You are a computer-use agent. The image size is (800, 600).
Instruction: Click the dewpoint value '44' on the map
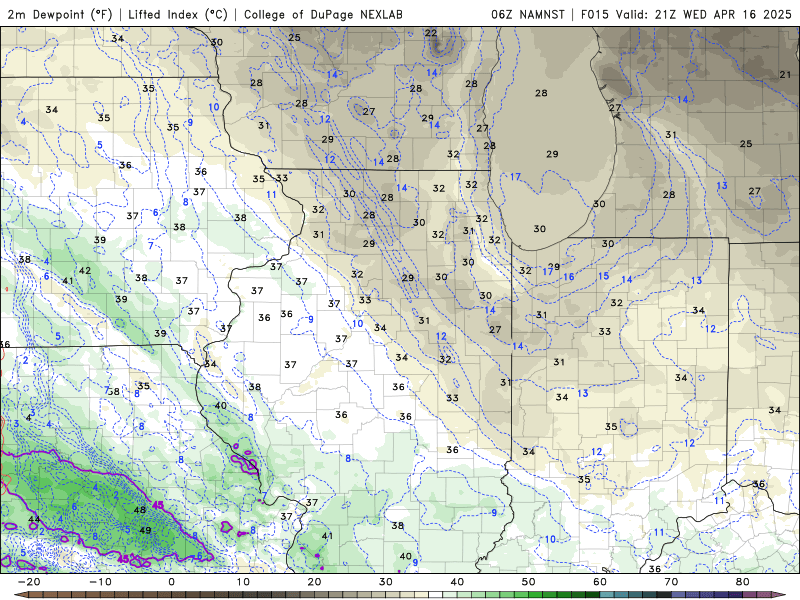(x=34, y=519)
